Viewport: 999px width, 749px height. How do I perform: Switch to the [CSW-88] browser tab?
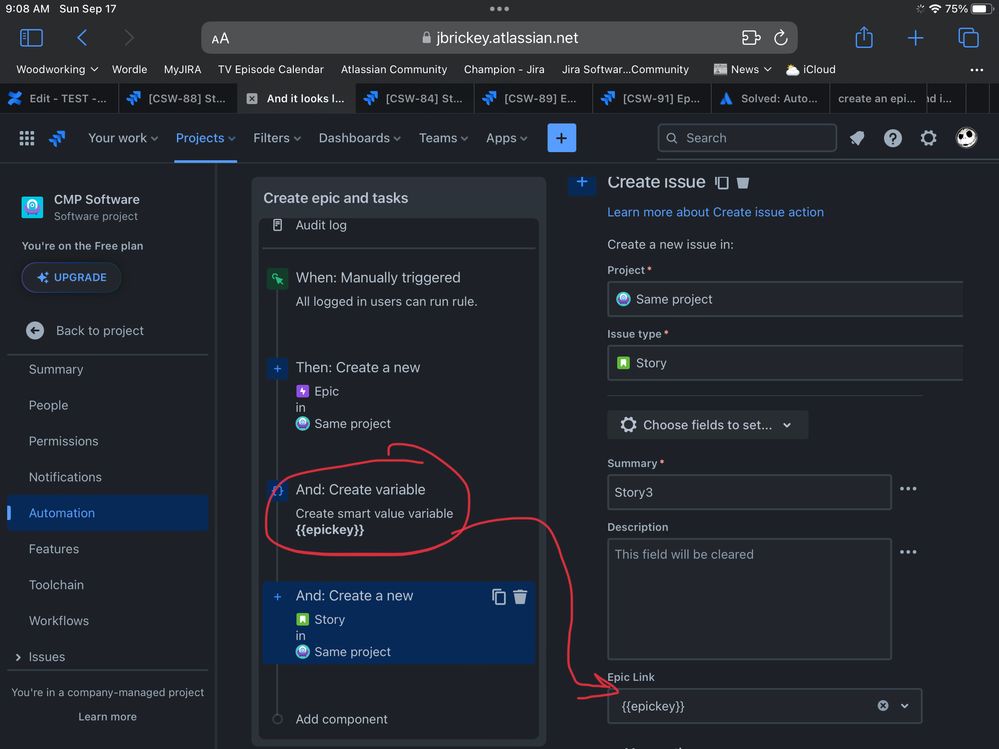(x=177, y=99)
